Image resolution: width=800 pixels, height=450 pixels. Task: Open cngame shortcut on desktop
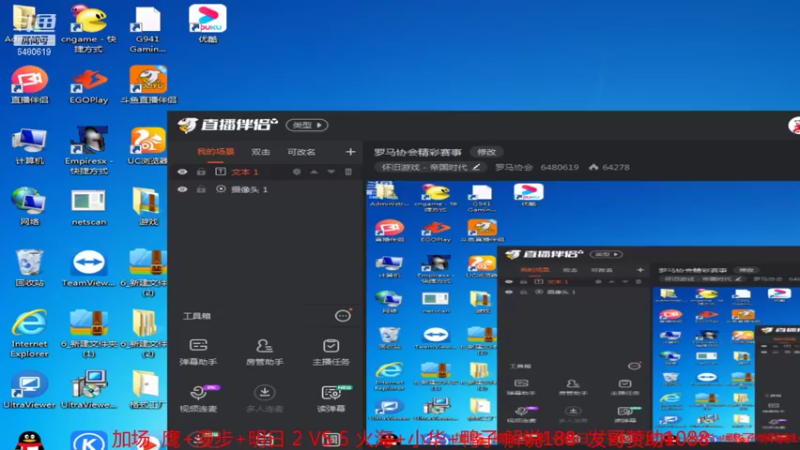pos(89,29)
